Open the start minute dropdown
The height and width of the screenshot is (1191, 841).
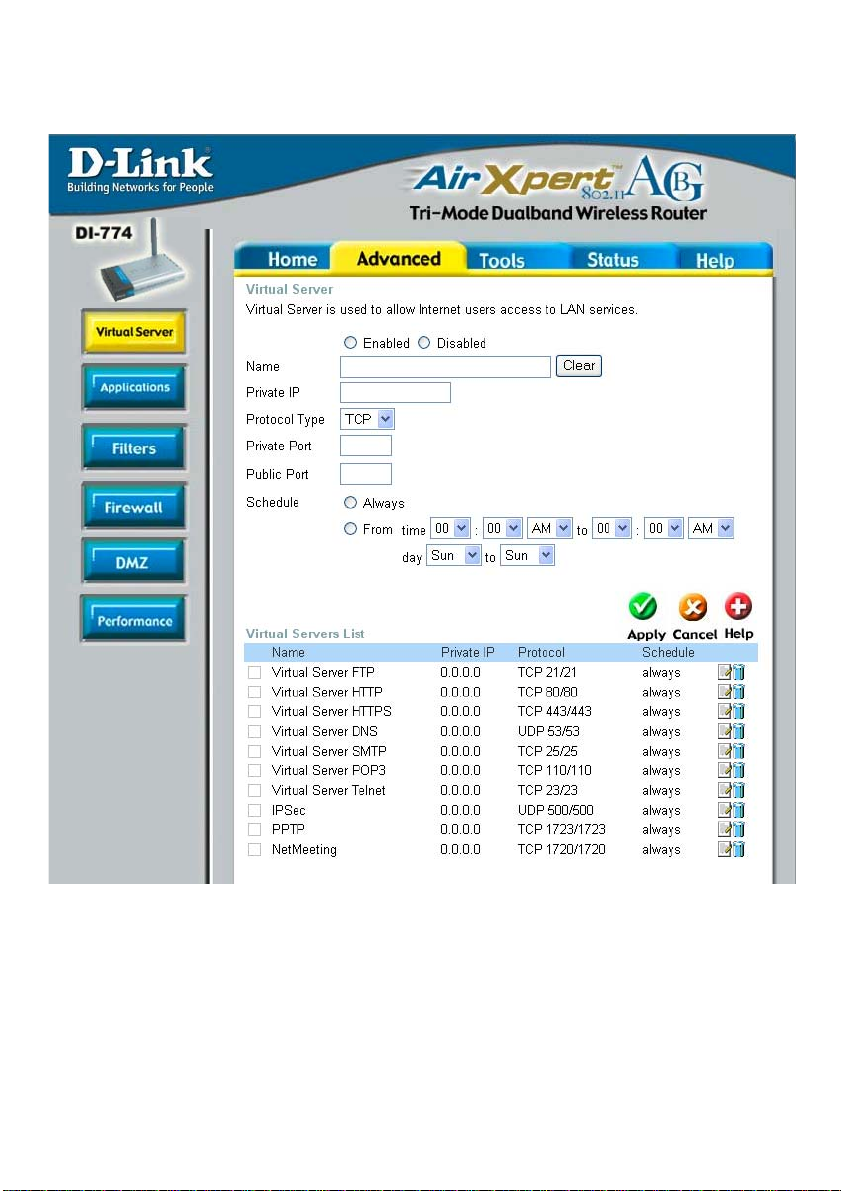[x=502, y=528]
